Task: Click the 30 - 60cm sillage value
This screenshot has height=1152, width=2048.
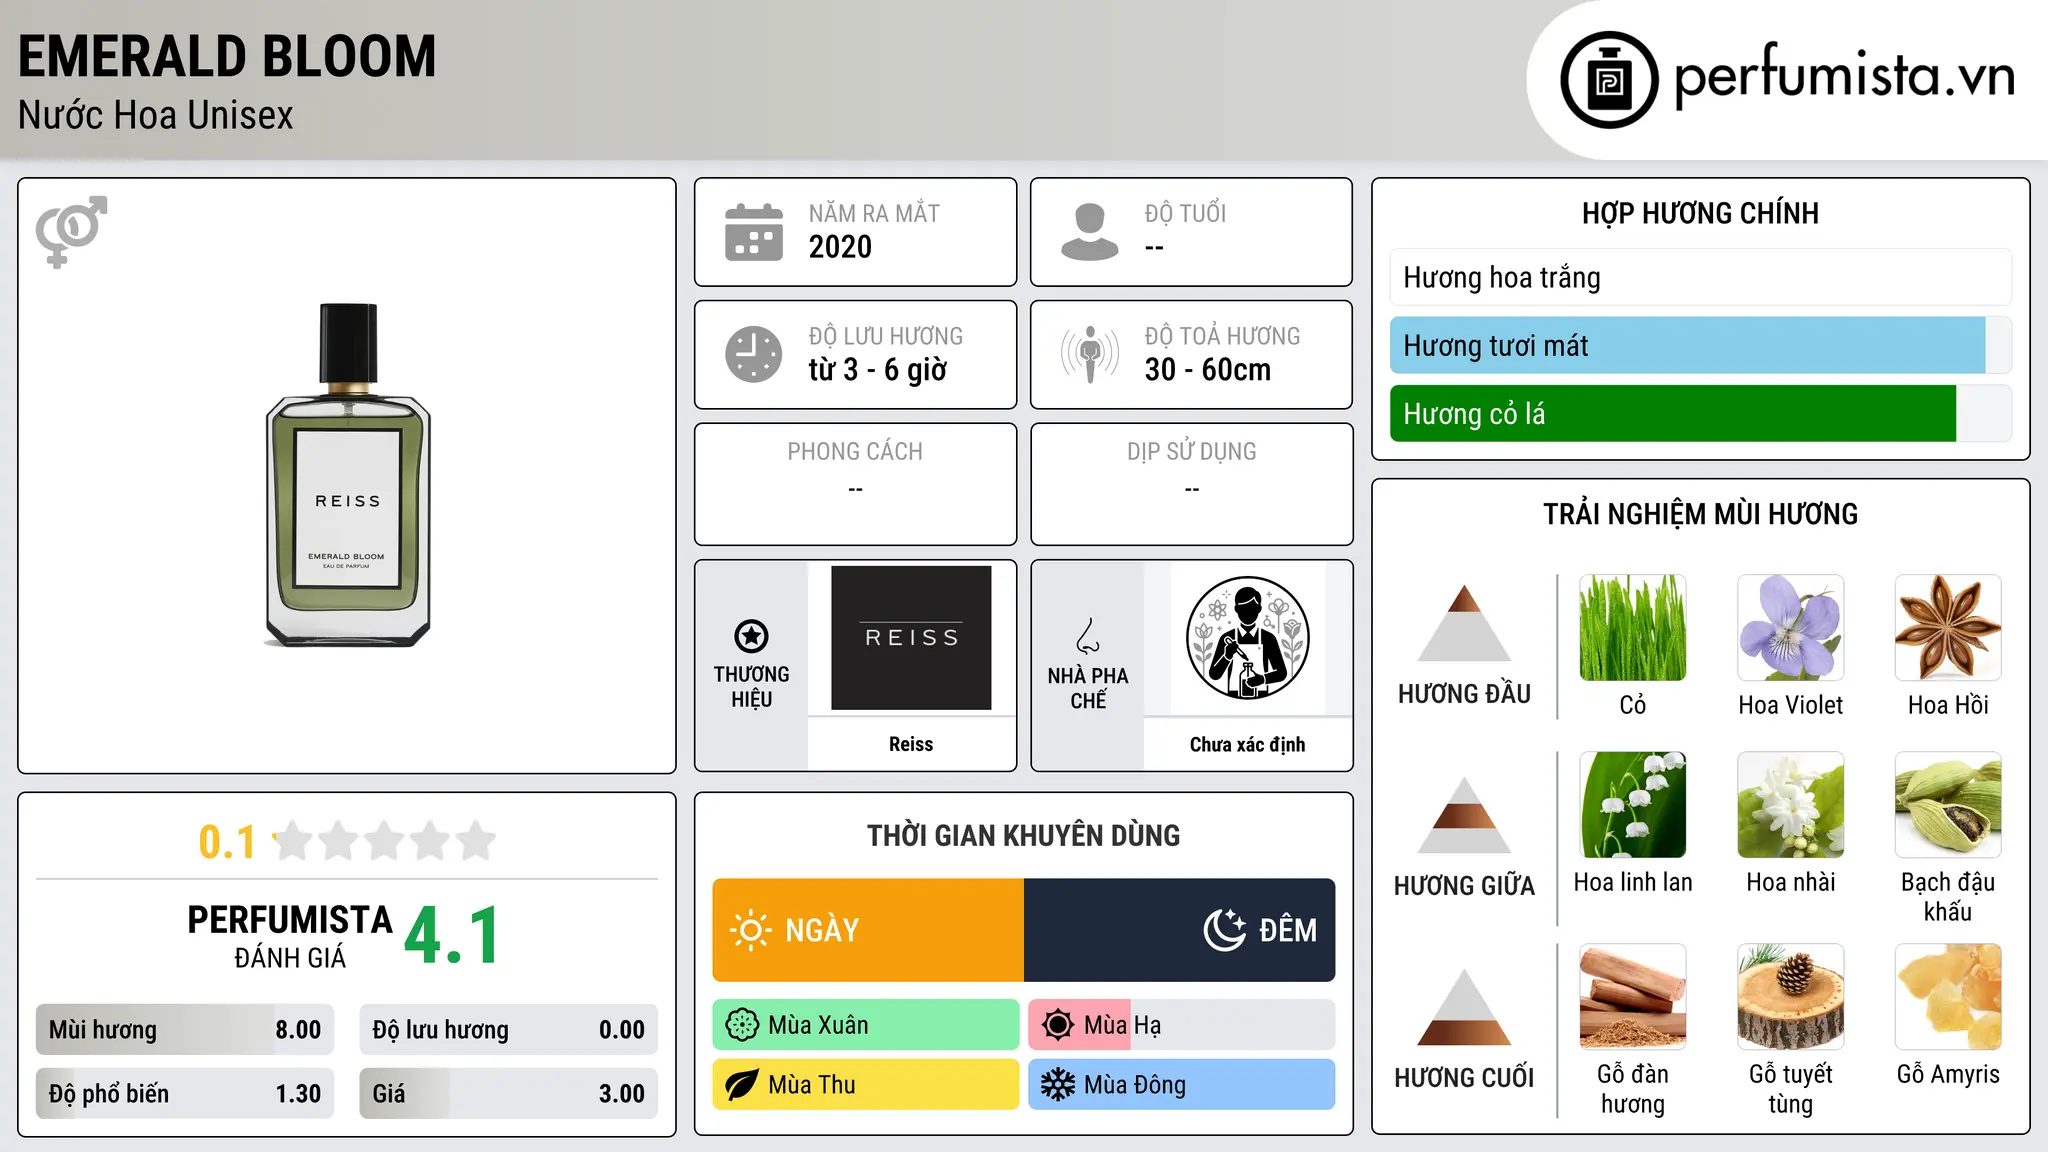Action: tap(1208, 370)
